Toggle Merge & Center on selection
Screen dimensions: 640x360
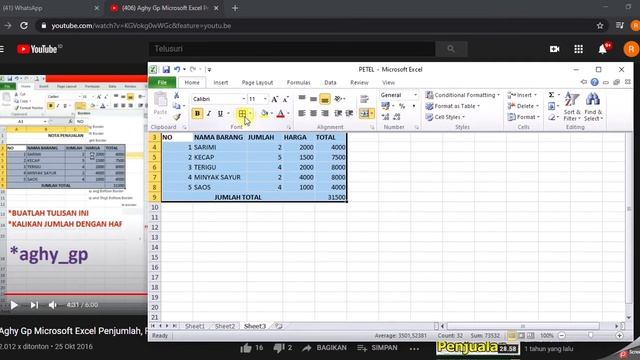(364, 113)
